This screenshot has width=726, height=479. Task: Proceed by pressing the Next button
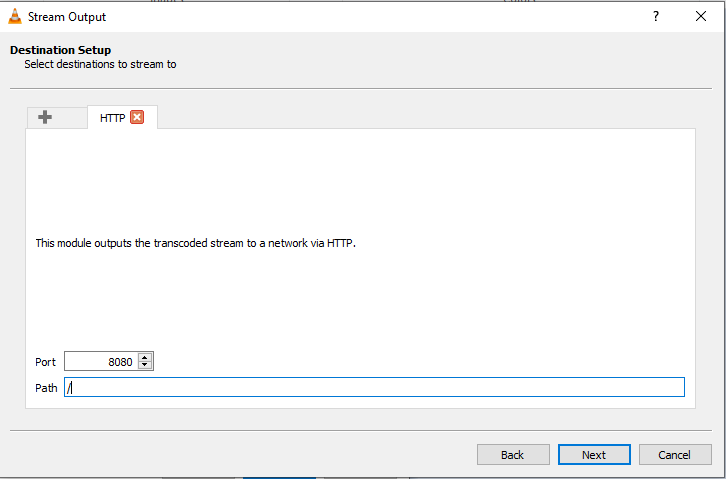(594, 455)
